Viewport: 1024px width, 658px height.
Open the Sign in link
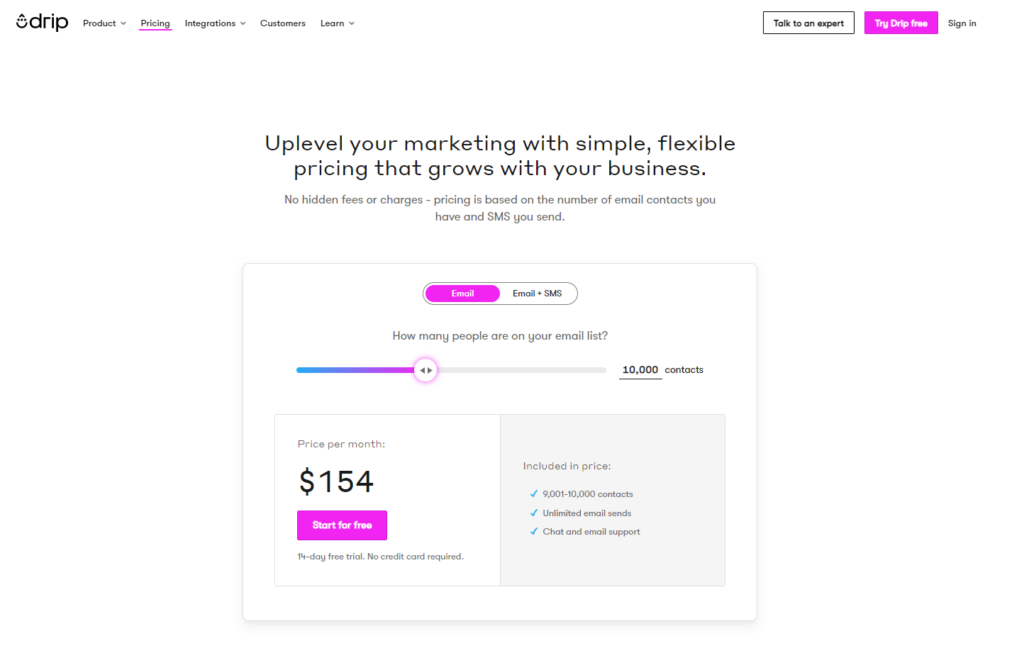[962, 24]
